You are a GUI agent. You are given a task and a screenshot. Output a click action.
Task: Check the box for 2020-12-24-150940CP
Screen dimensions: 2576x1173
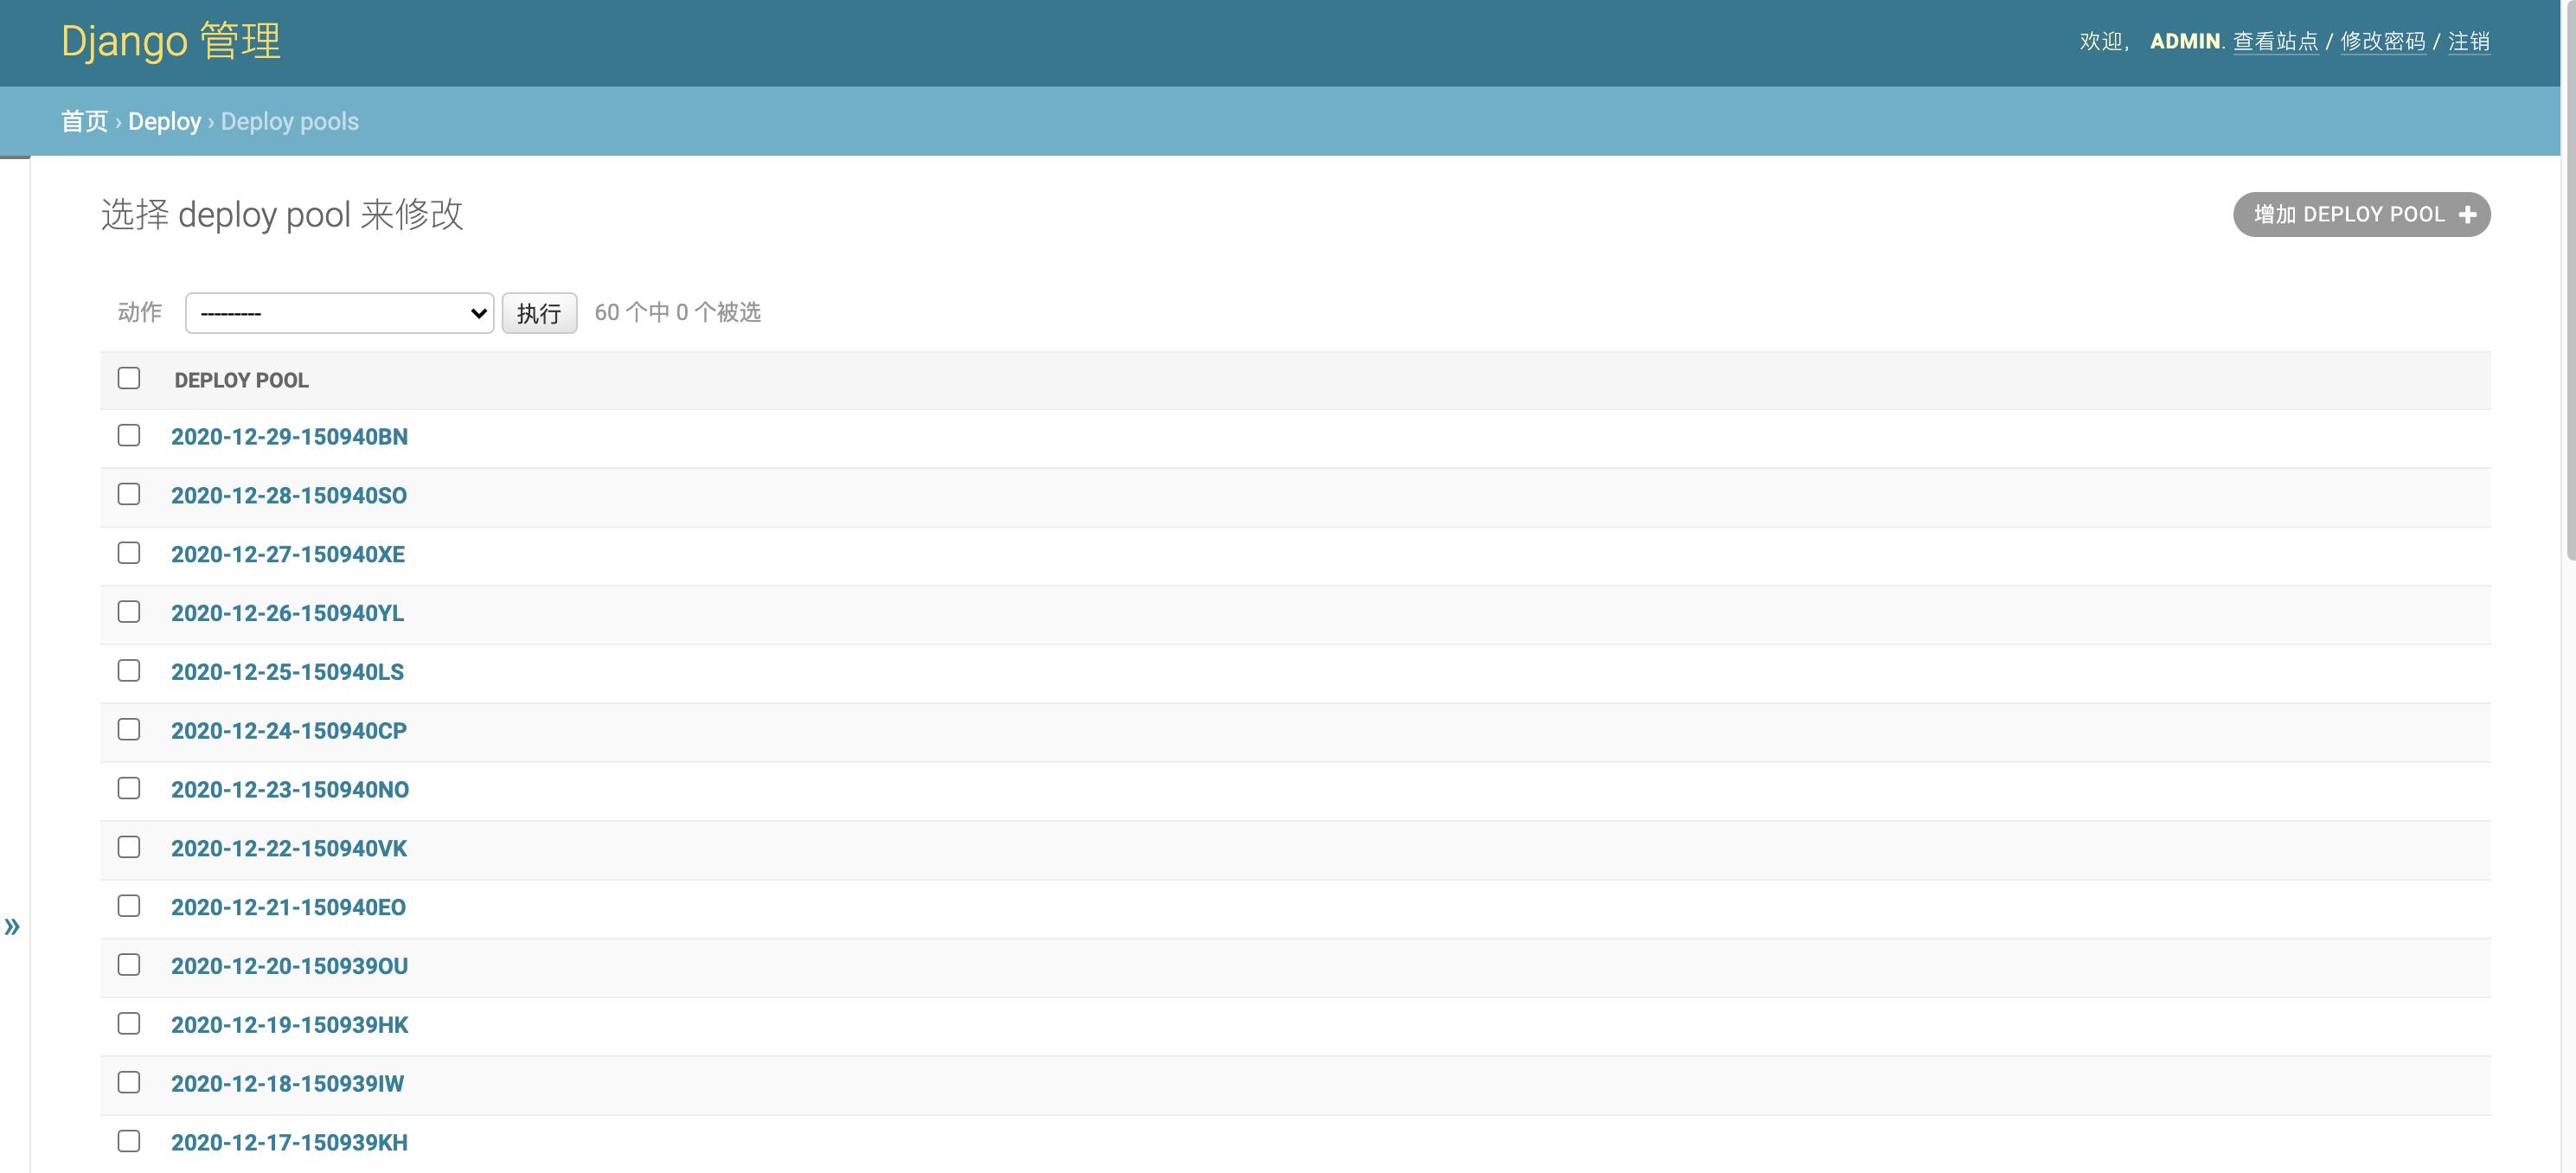[x=129, y=729]
